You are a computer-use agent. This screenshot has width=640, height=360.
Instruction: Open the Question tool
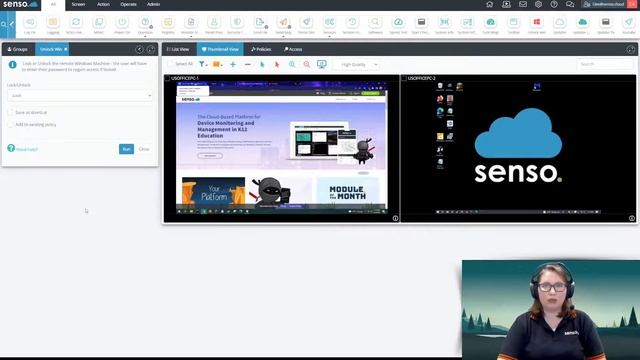click(x=145, y=24)
